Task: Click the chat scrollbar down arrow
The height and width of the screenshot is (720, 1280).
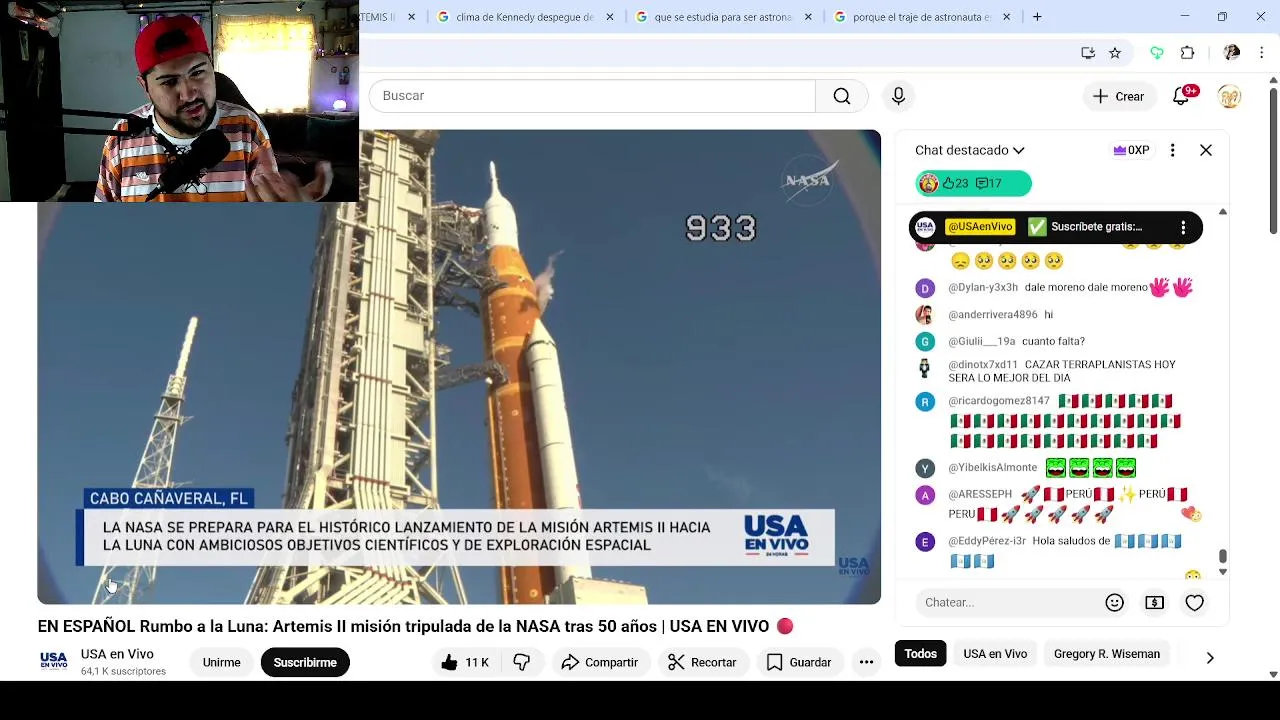Action: pos(1222,572)
